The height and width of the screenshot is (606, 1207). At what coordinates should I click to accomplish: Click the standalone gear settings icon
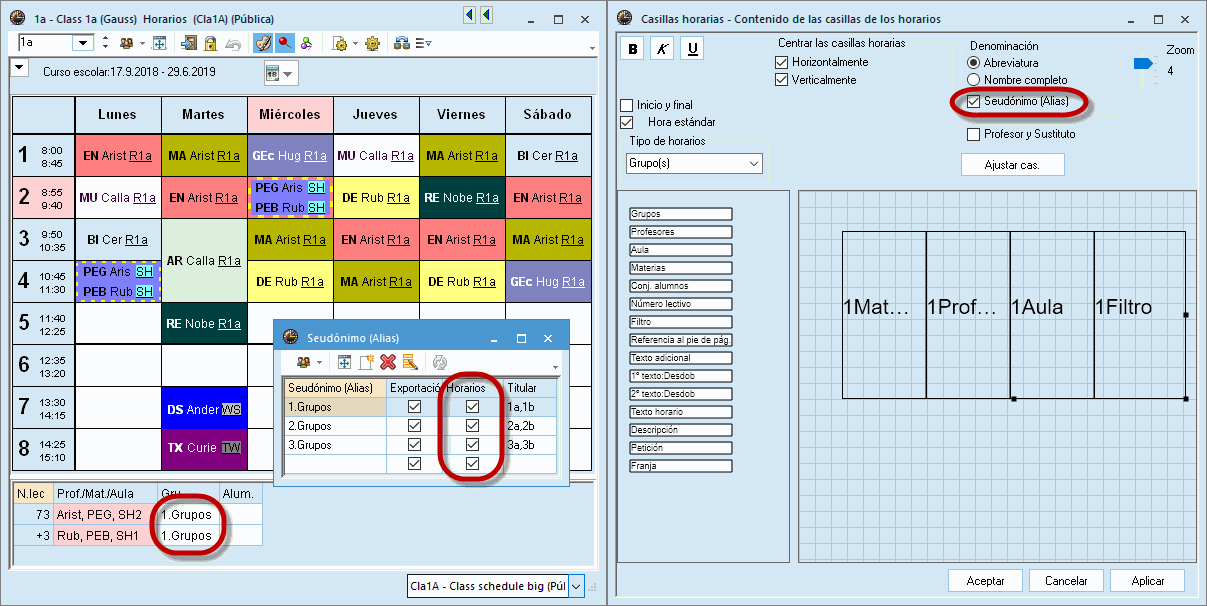tap(372, 43)
